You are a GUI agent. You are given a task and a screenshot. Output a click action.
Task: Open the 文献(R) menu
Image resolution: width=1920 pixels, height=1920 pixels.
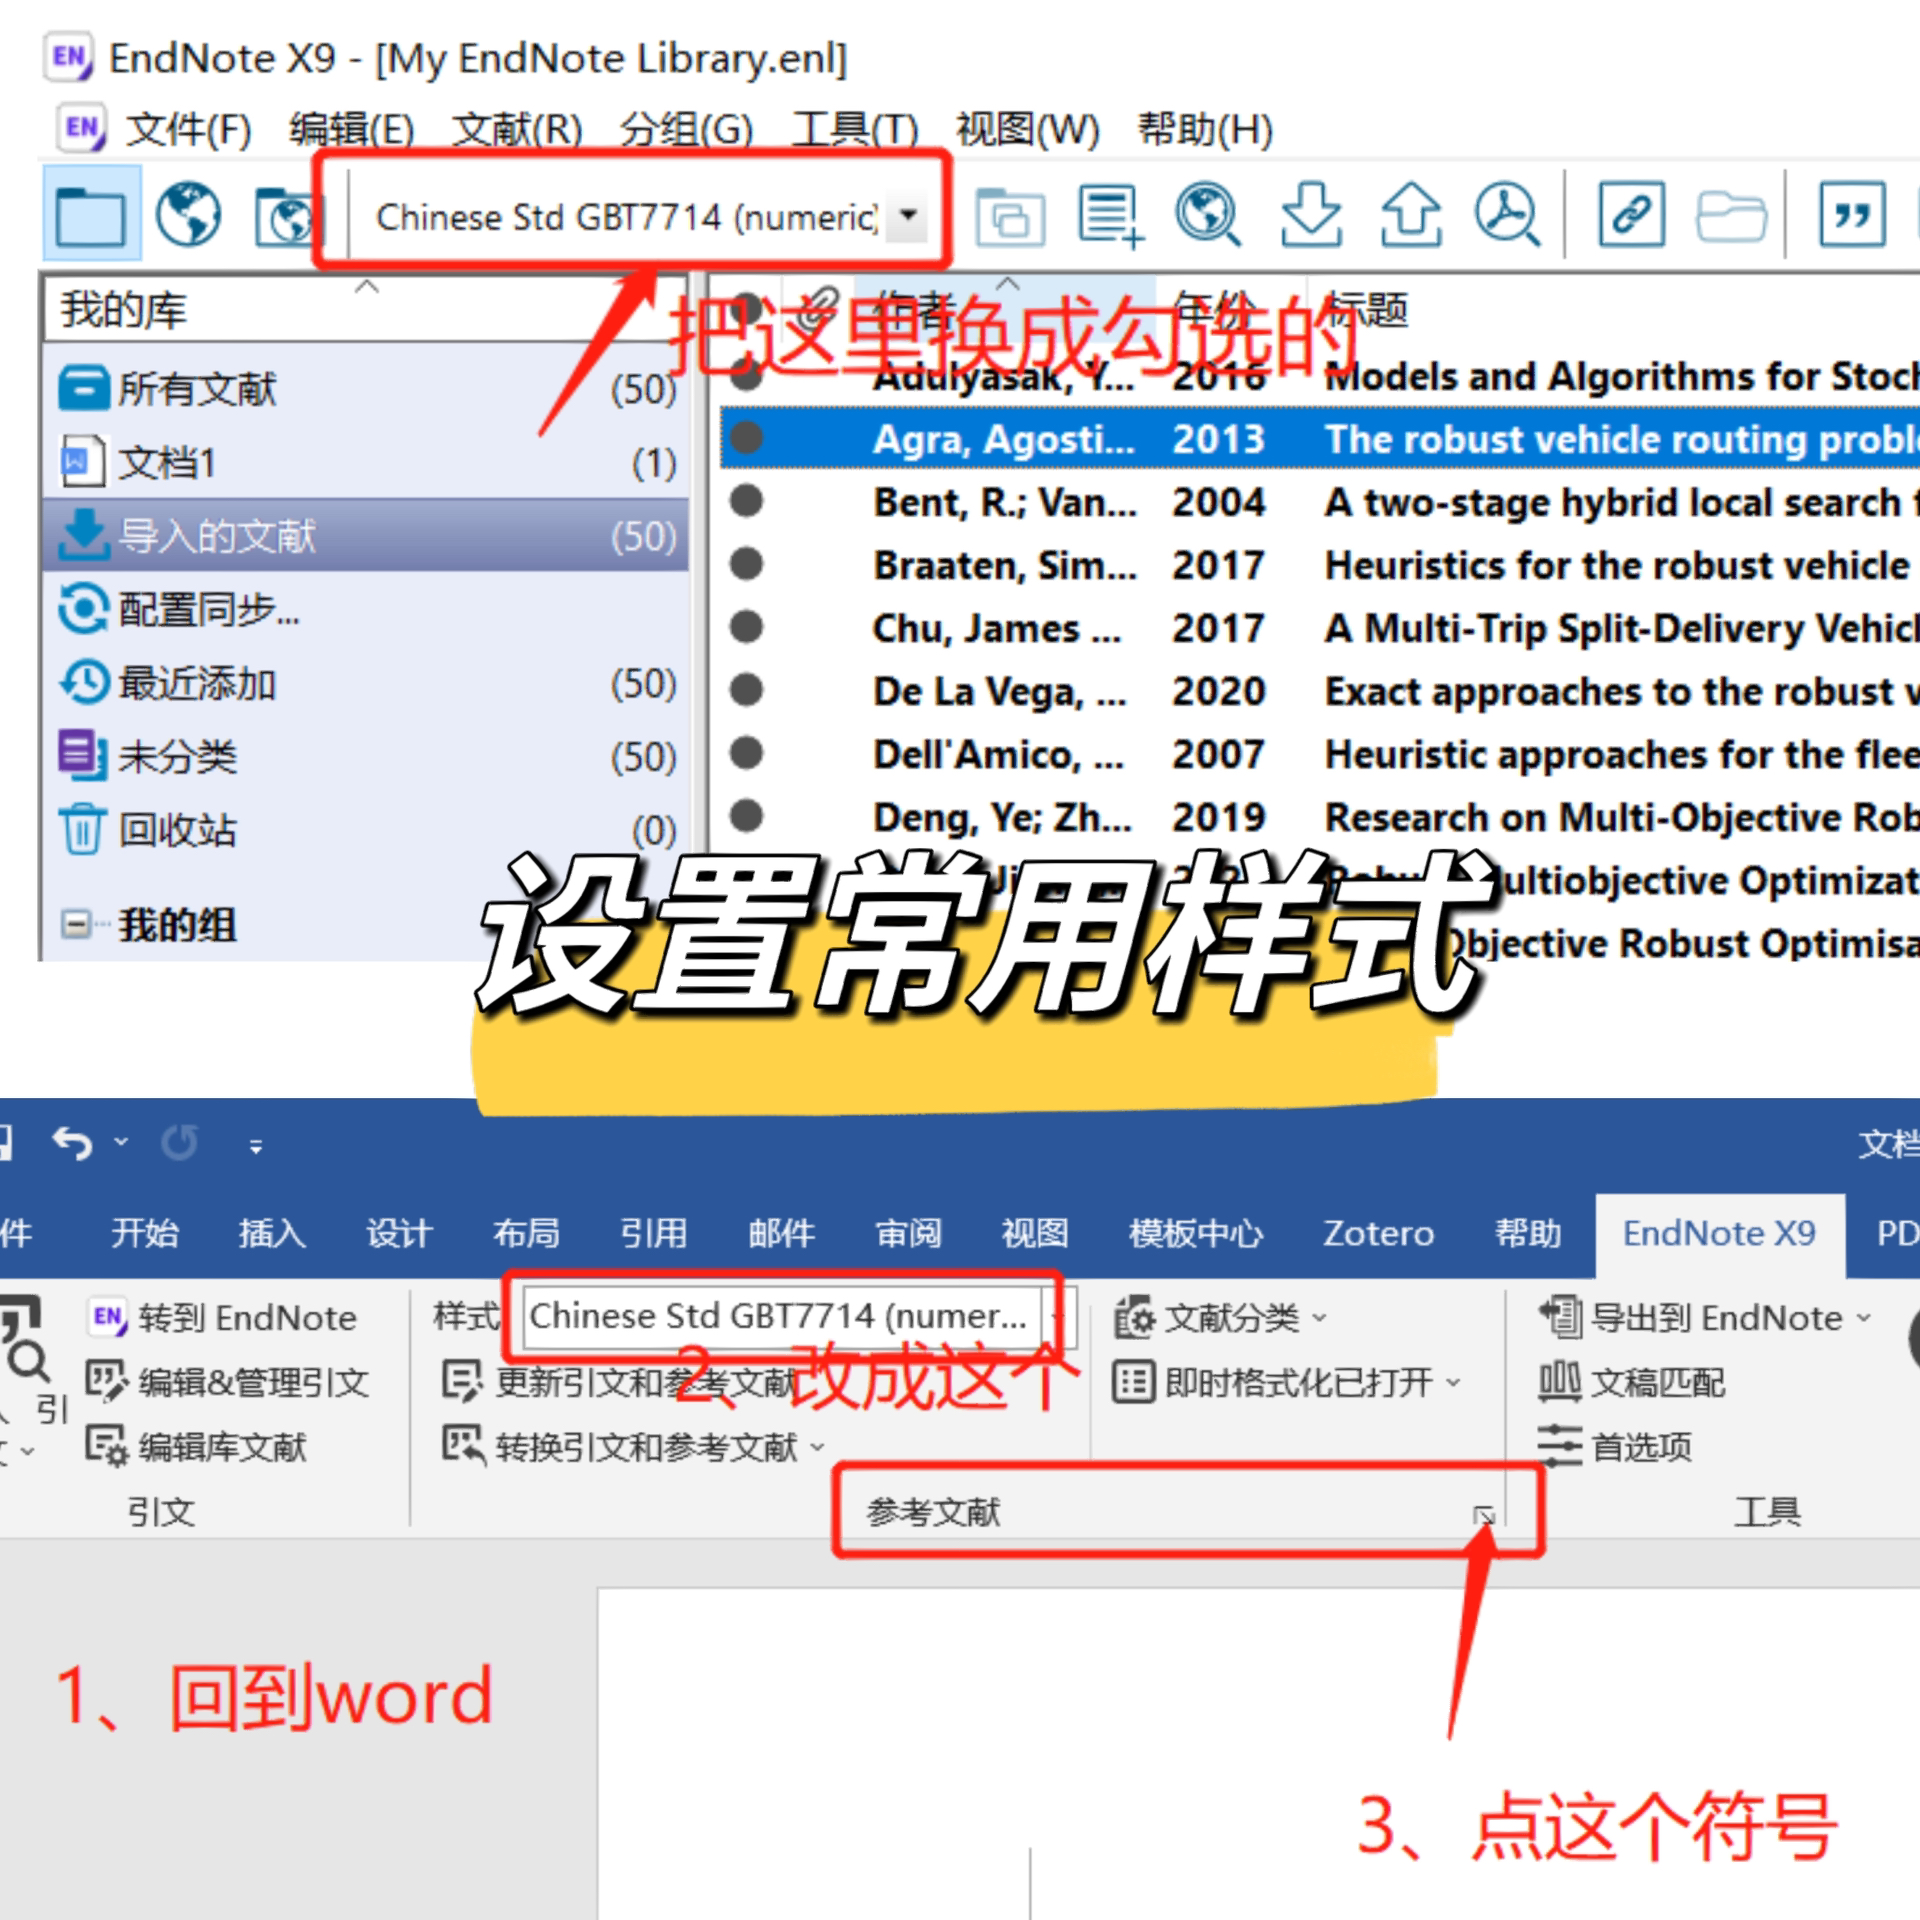(517, 130)
